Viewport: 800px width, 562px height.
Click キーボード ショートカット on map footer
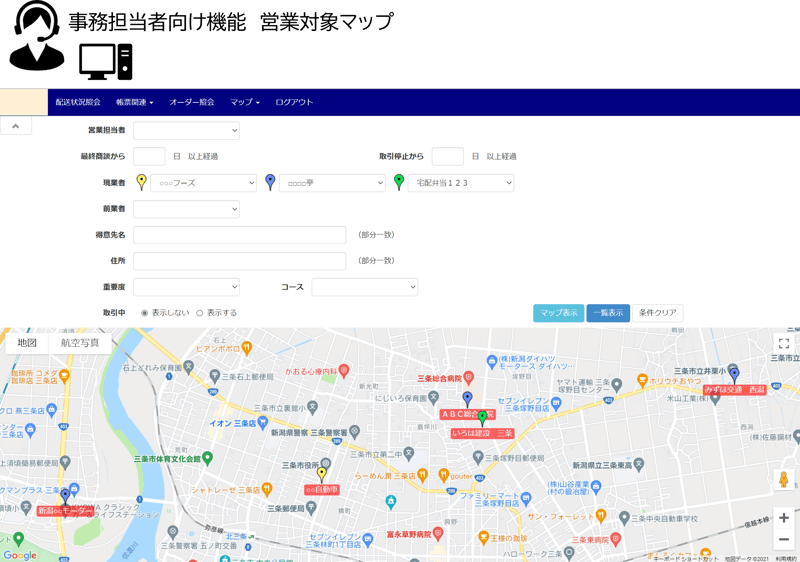[686, 559]
